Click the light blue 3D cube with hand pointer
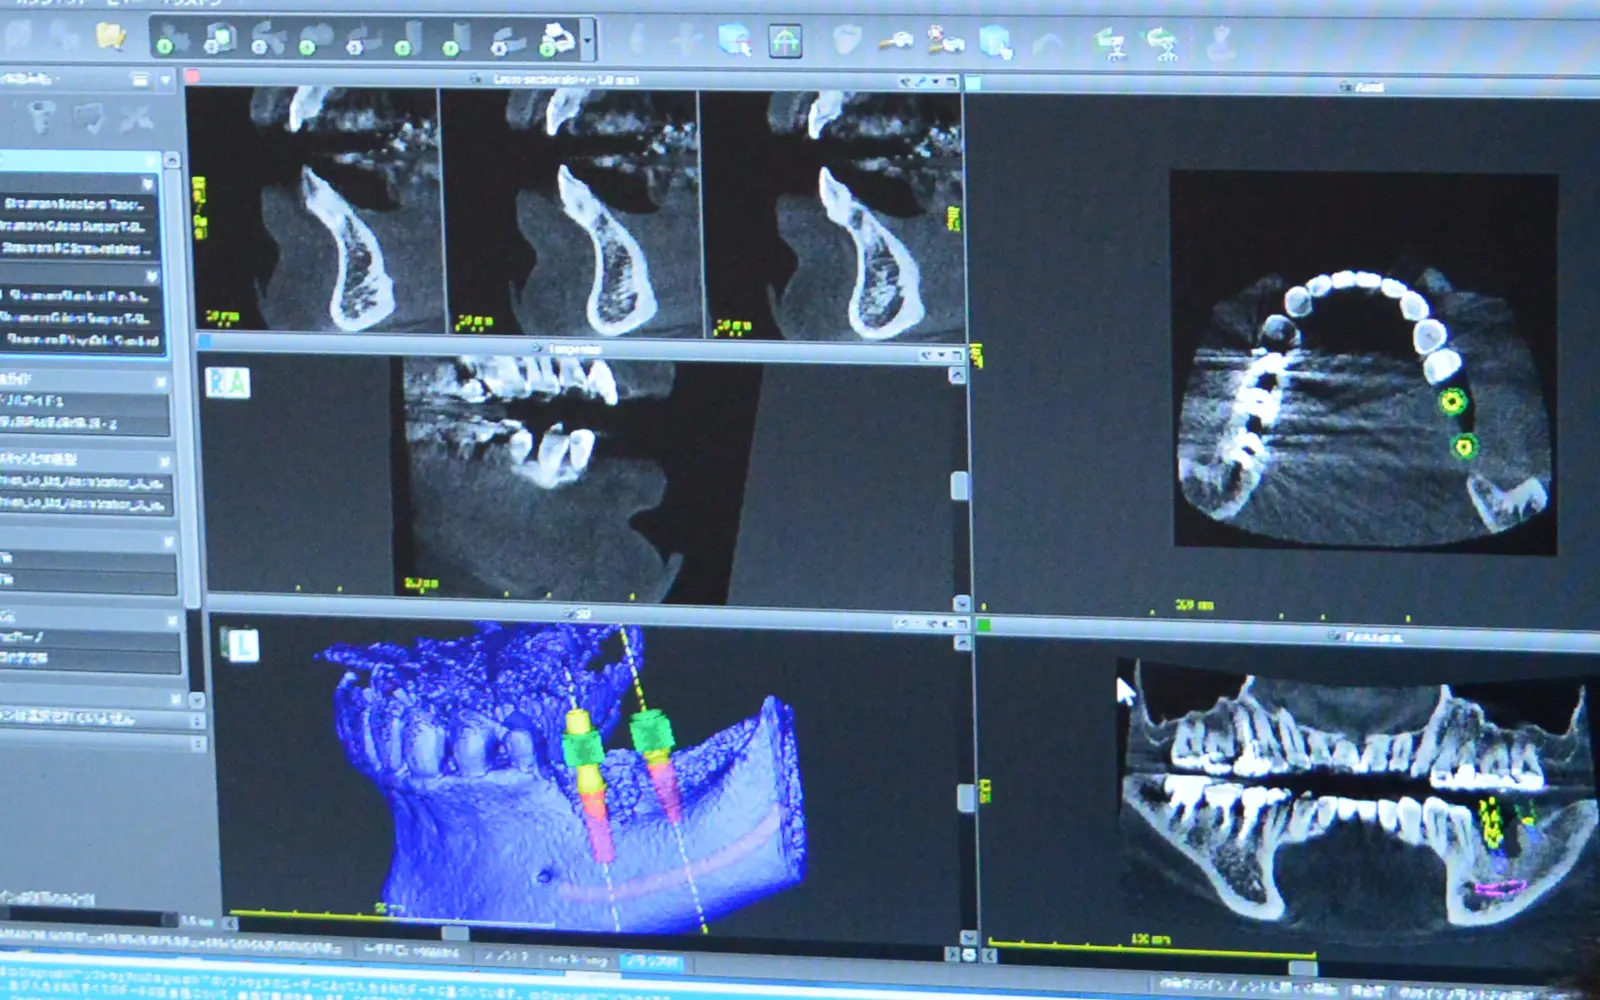Image resolution: width=1600 pixels, height=1000 pixels. pyautogui.click(x=996, y=42)
